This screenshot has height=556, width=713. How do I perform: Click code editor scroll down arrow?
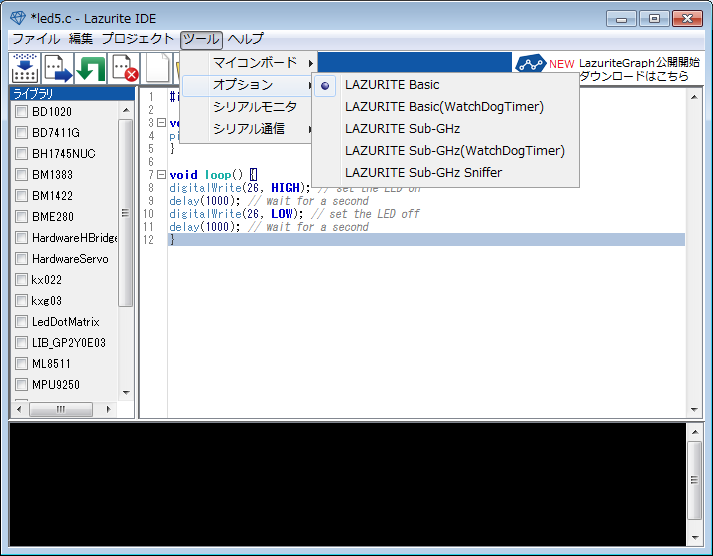click(x=694, y=410)
